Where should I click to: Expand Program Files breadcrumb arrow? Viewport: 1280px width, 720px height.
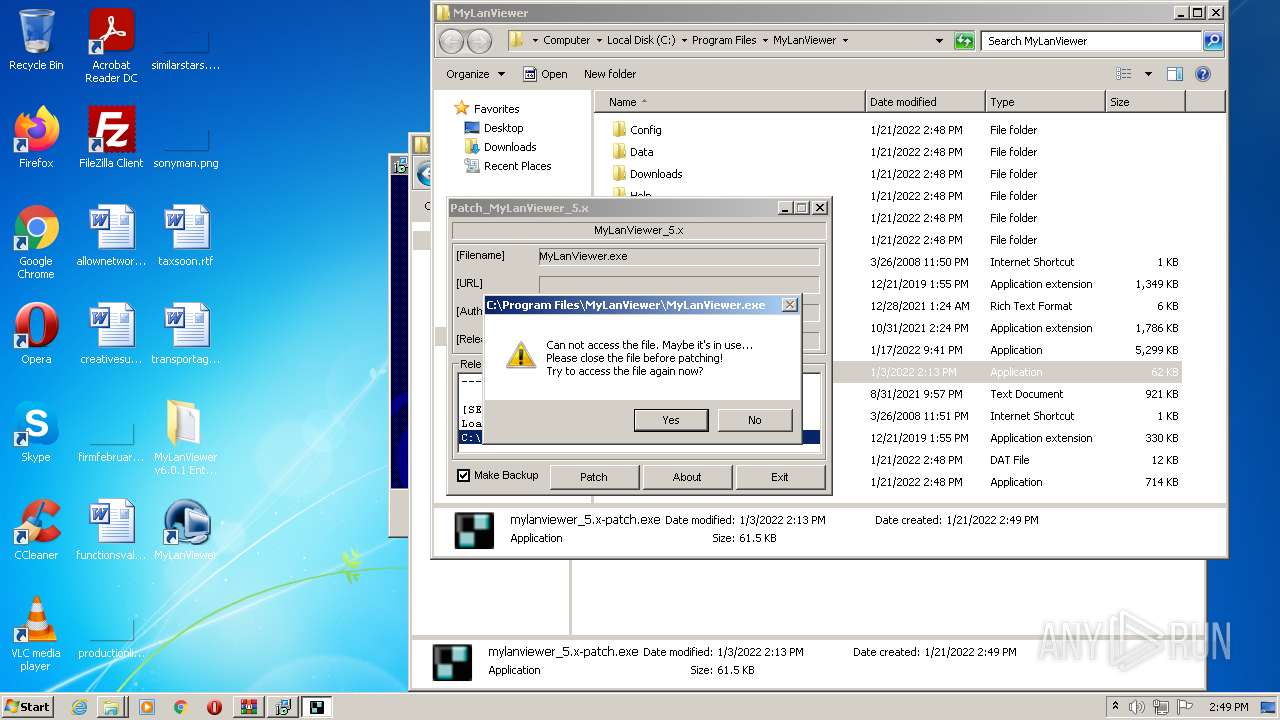click(x=765, y=41)
